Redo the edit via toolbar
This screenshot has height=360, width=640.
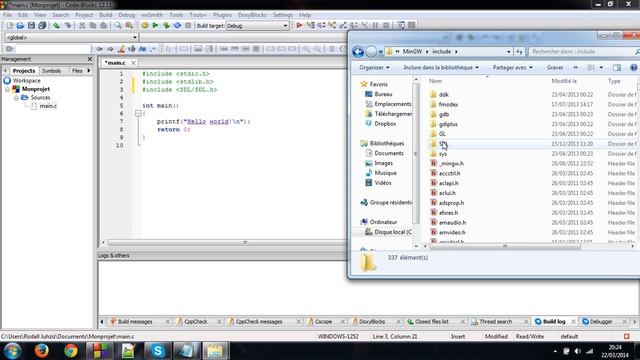tap(68, 25)
